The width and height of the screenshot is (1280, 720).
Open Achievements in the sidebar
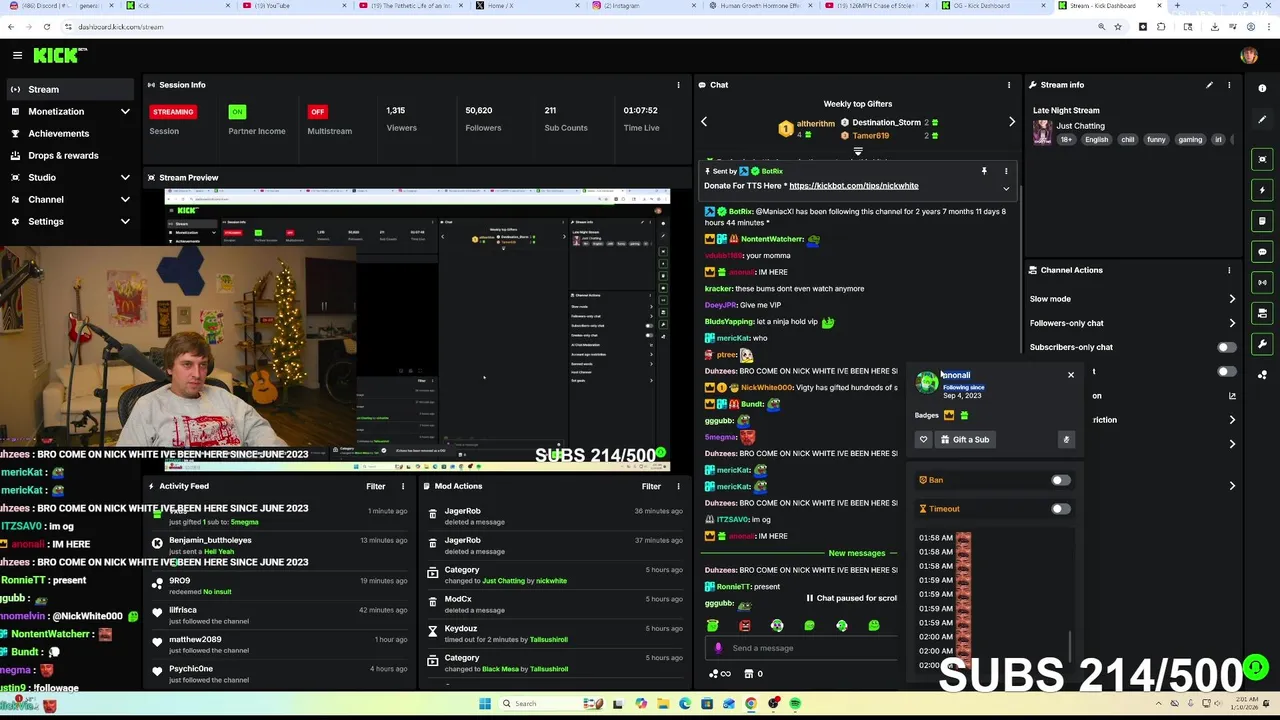coord(68,133)
